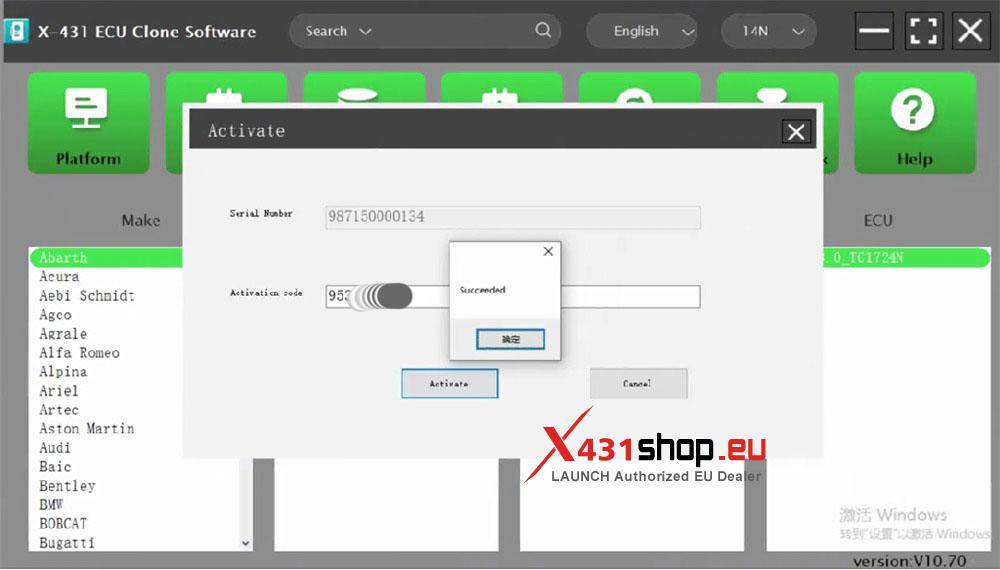Select BOBCAT in the Make list

point(63,523)
